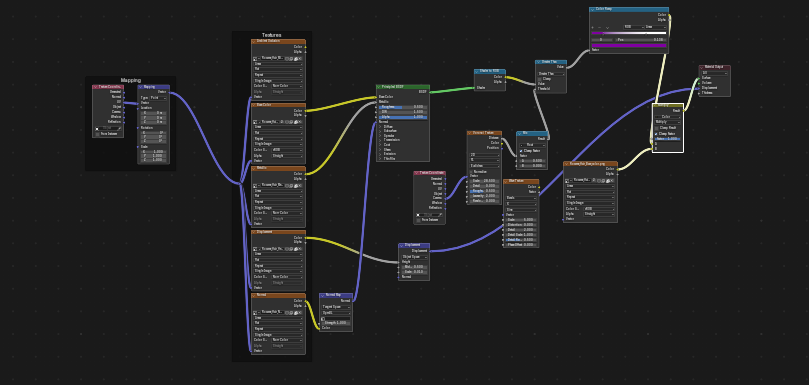809x385 pixels.
Task: Toggle From Instancer in Mapping frame Texture Coordinate
Action: point(98,134)
